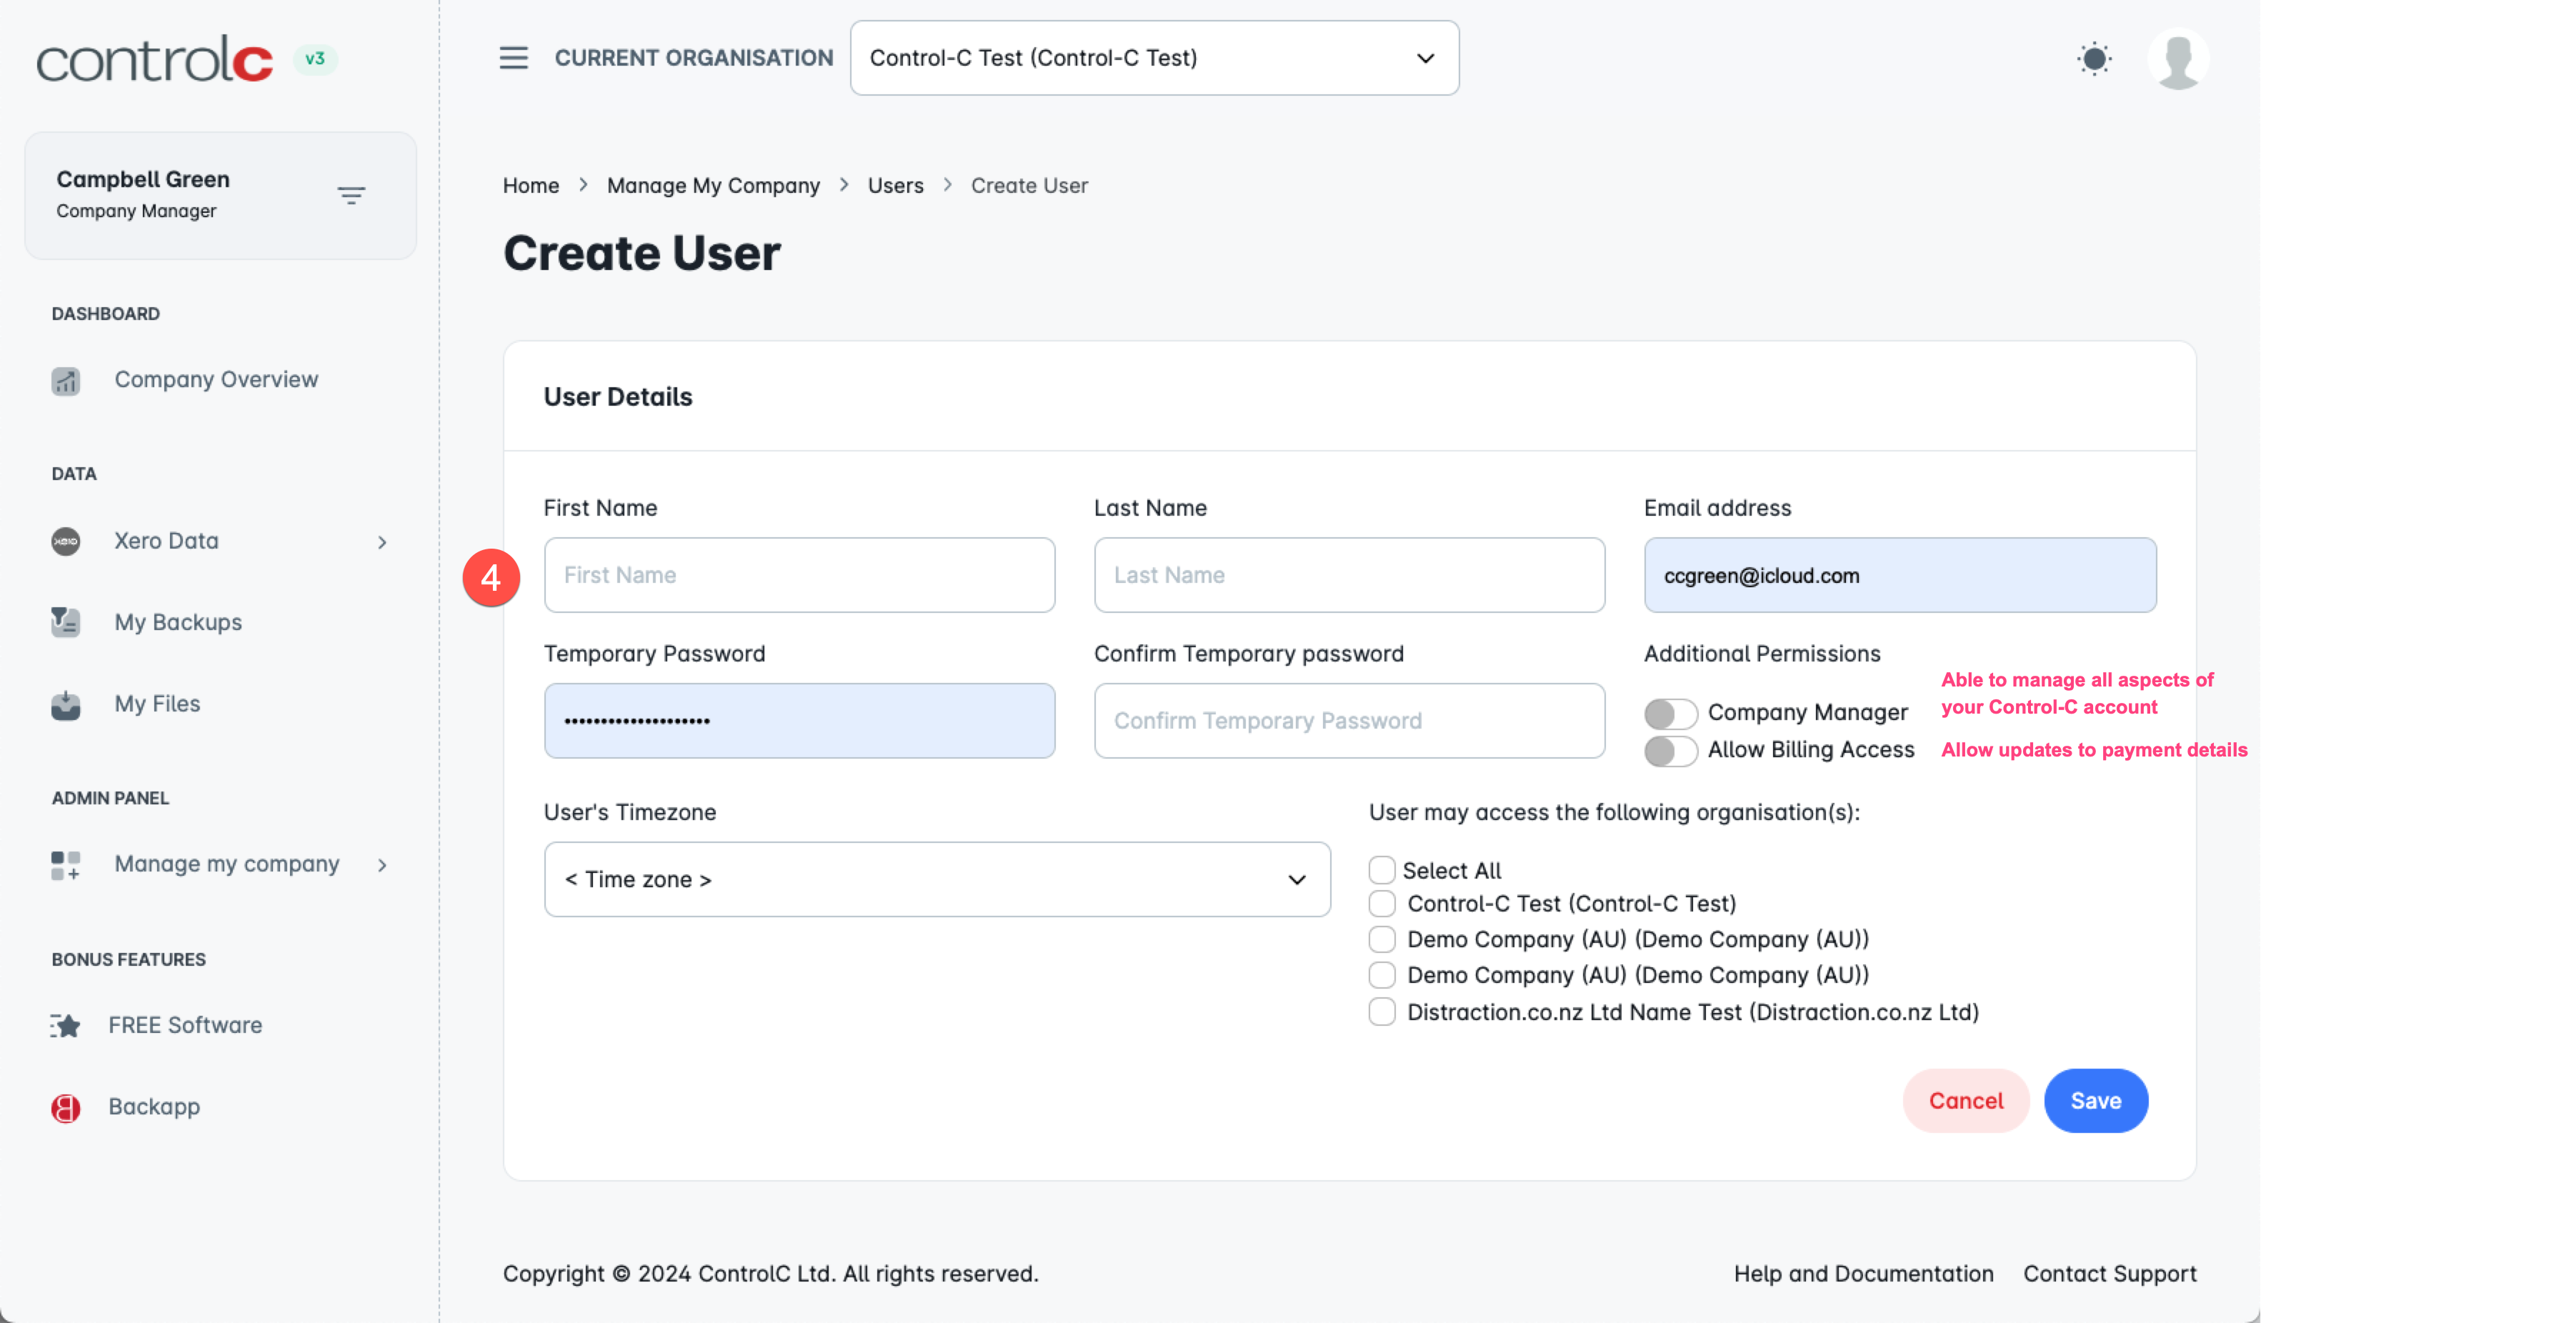Check the Control-C Test organisation checkbox
The height and width of the screenshot is (1323, 2576).
click(x=1381, y=904)
